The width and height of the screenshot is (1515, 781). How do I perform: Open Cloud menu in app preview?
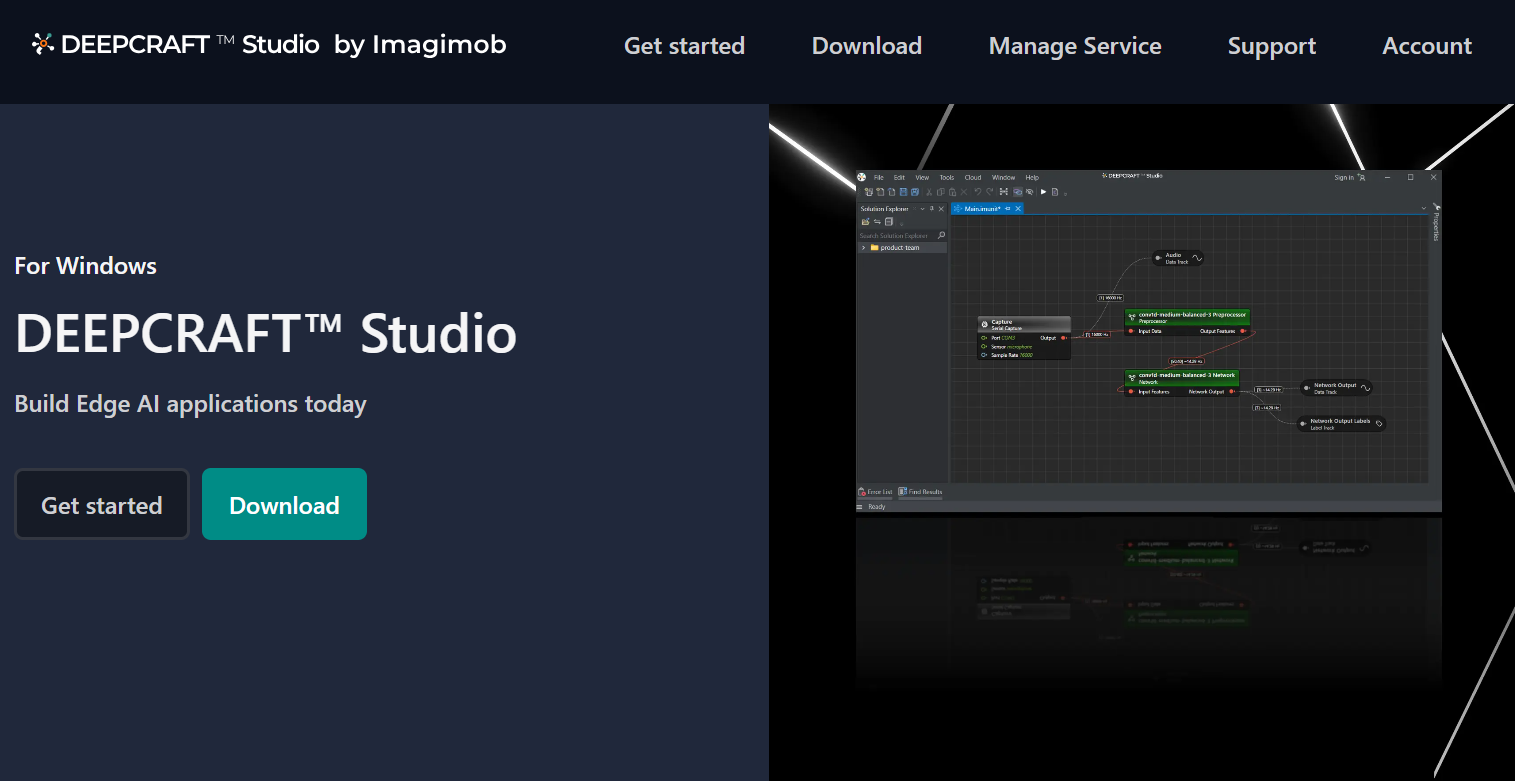973,178
